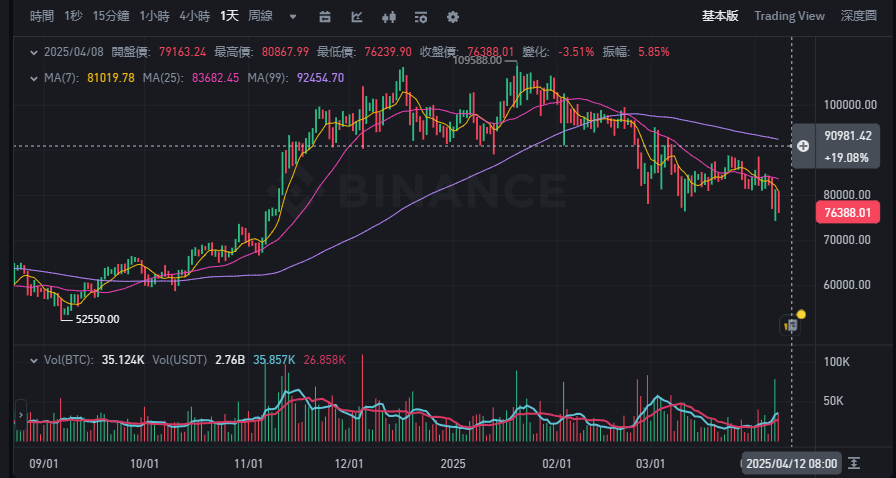Viewport: 896px width, 478px height.
Task: Open the calendar date range icon
Action: (x=324, y=17)
